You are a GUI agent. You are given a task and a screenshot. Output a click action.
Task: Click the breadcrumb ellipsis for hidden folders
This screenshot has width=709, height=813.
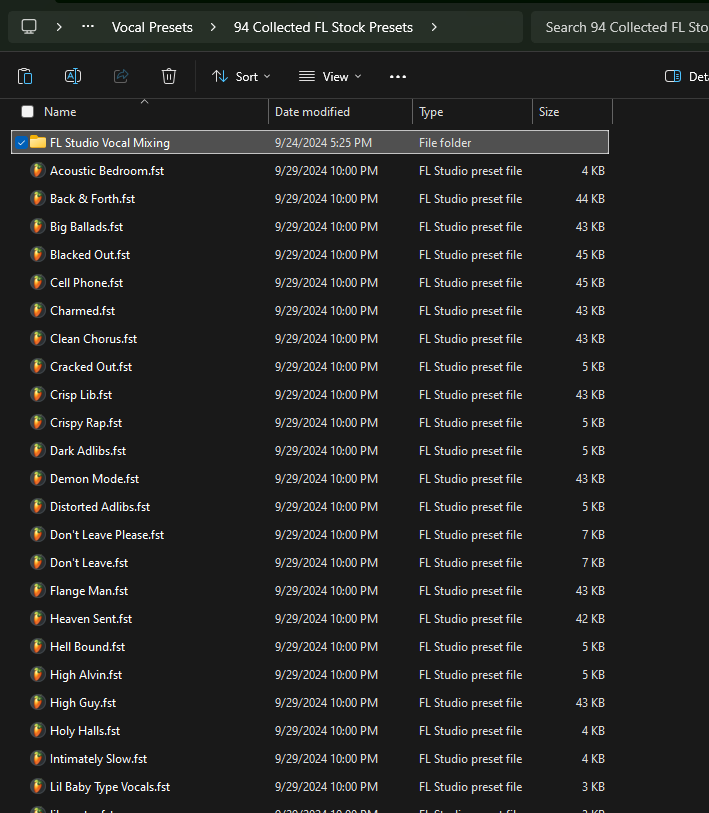[x=88, y=27]
